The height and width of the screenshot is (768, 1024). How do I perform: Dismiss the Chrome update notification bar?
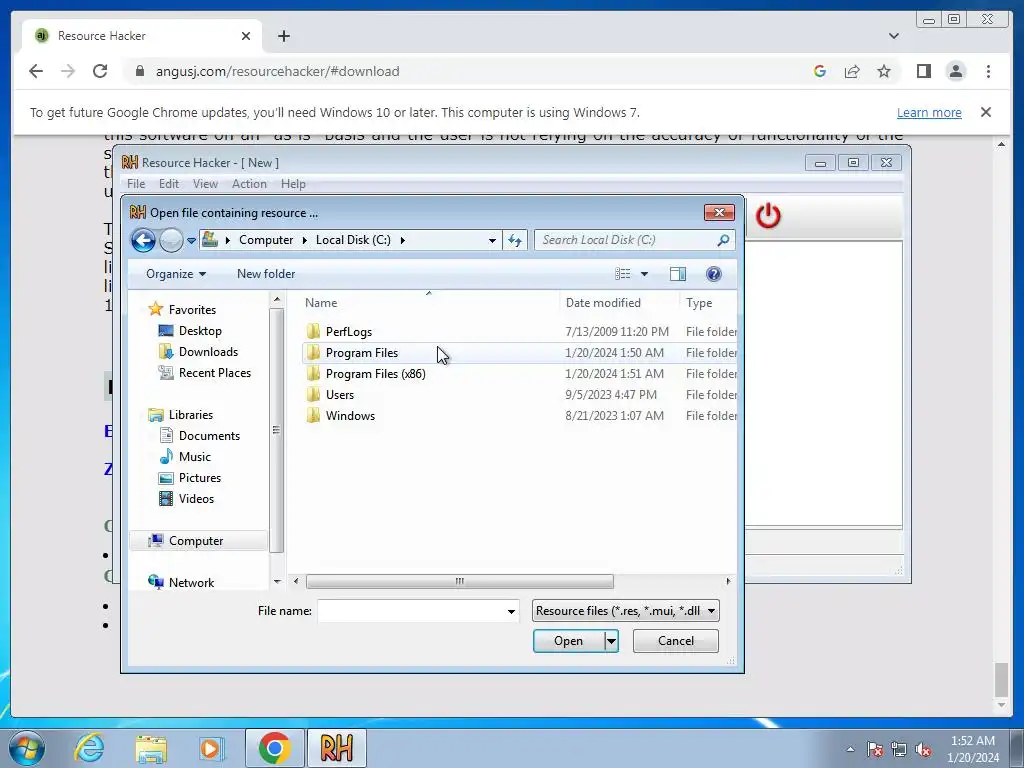[x=985, y=112]
